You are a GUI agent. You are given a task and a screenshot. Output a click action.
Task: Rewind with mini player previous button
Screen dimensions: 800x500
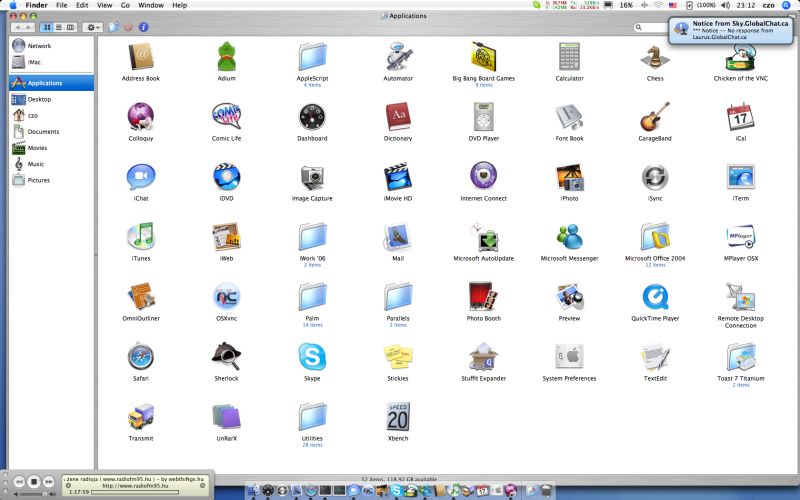coord(19,481)
